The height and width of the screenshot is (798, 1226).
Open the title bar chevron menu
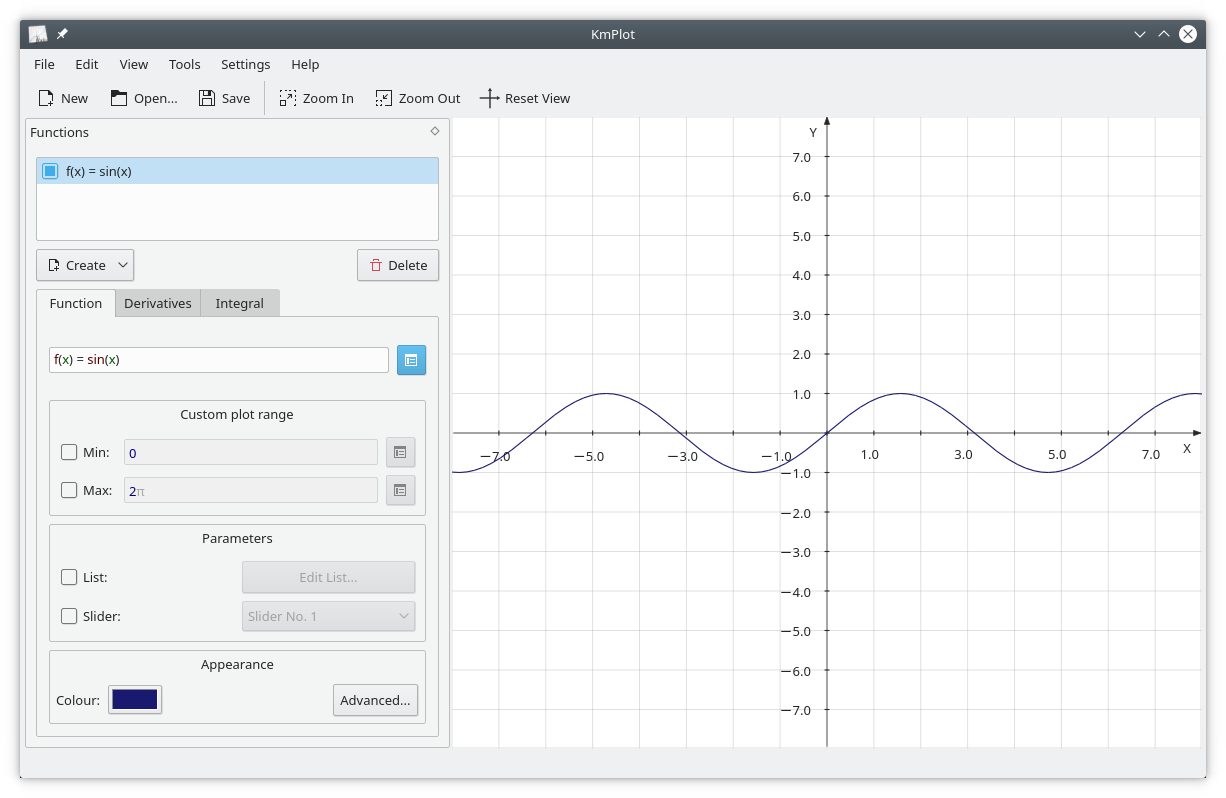[1140, 34]
